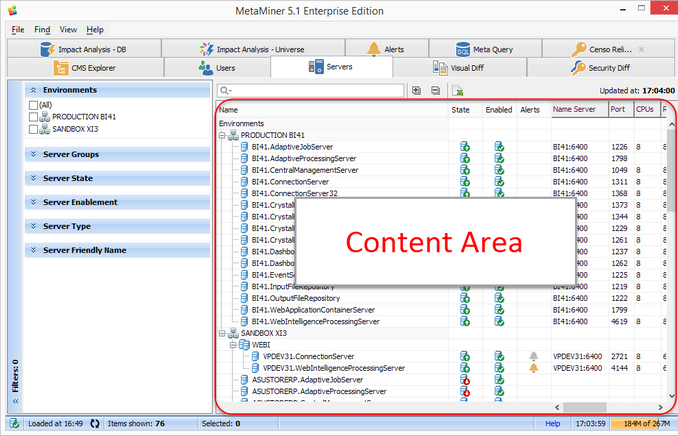
Task: Click State icon of BI41.OutputFileRepository row
Action: [465, 298]
